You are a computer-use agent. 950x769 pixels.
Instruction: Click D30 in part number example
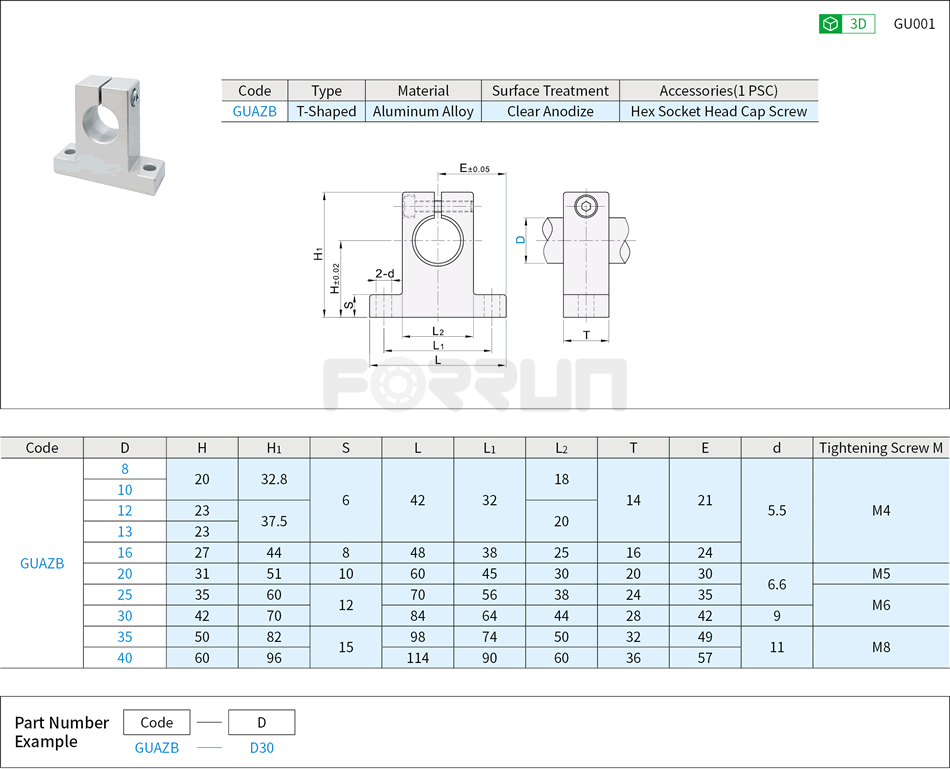(262, 748)
